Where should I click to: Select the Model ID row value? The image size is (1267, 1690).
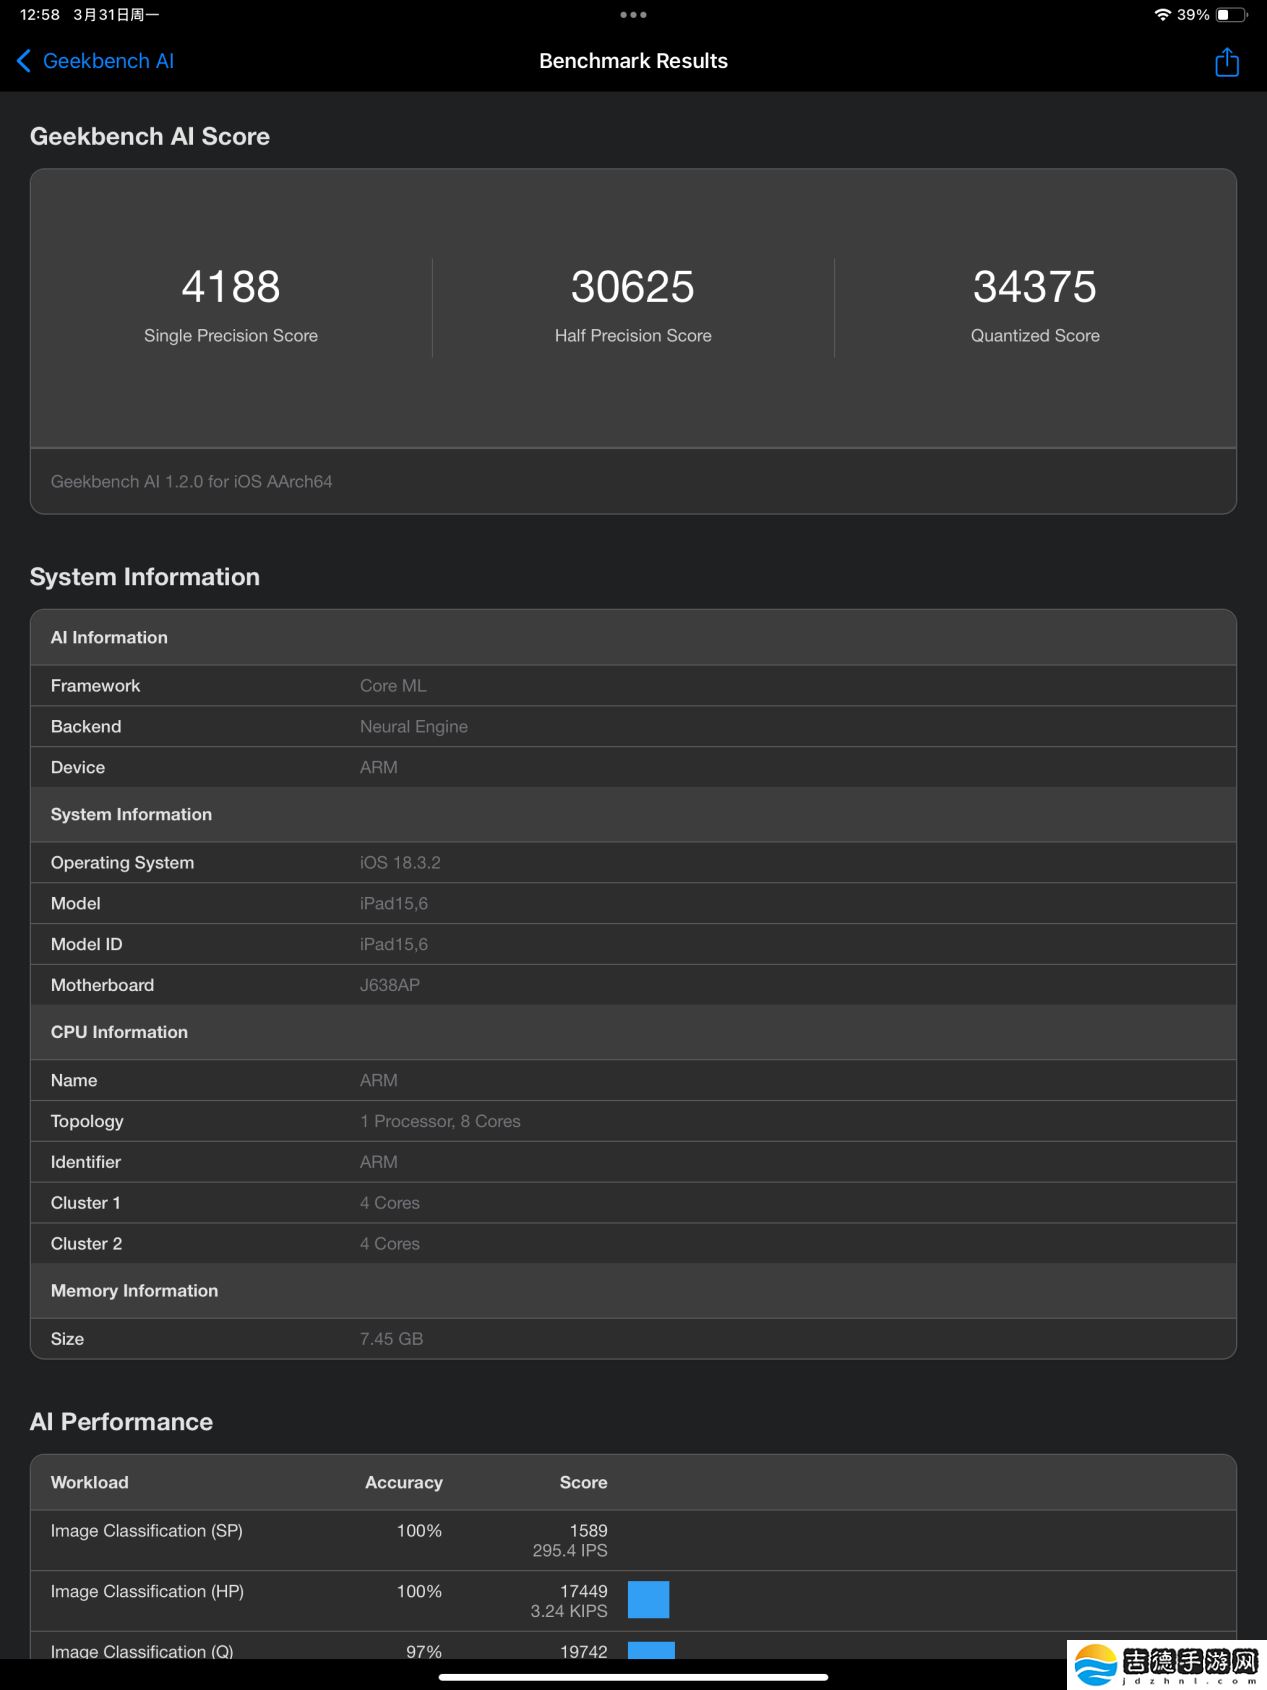click(x=394, y=945)
